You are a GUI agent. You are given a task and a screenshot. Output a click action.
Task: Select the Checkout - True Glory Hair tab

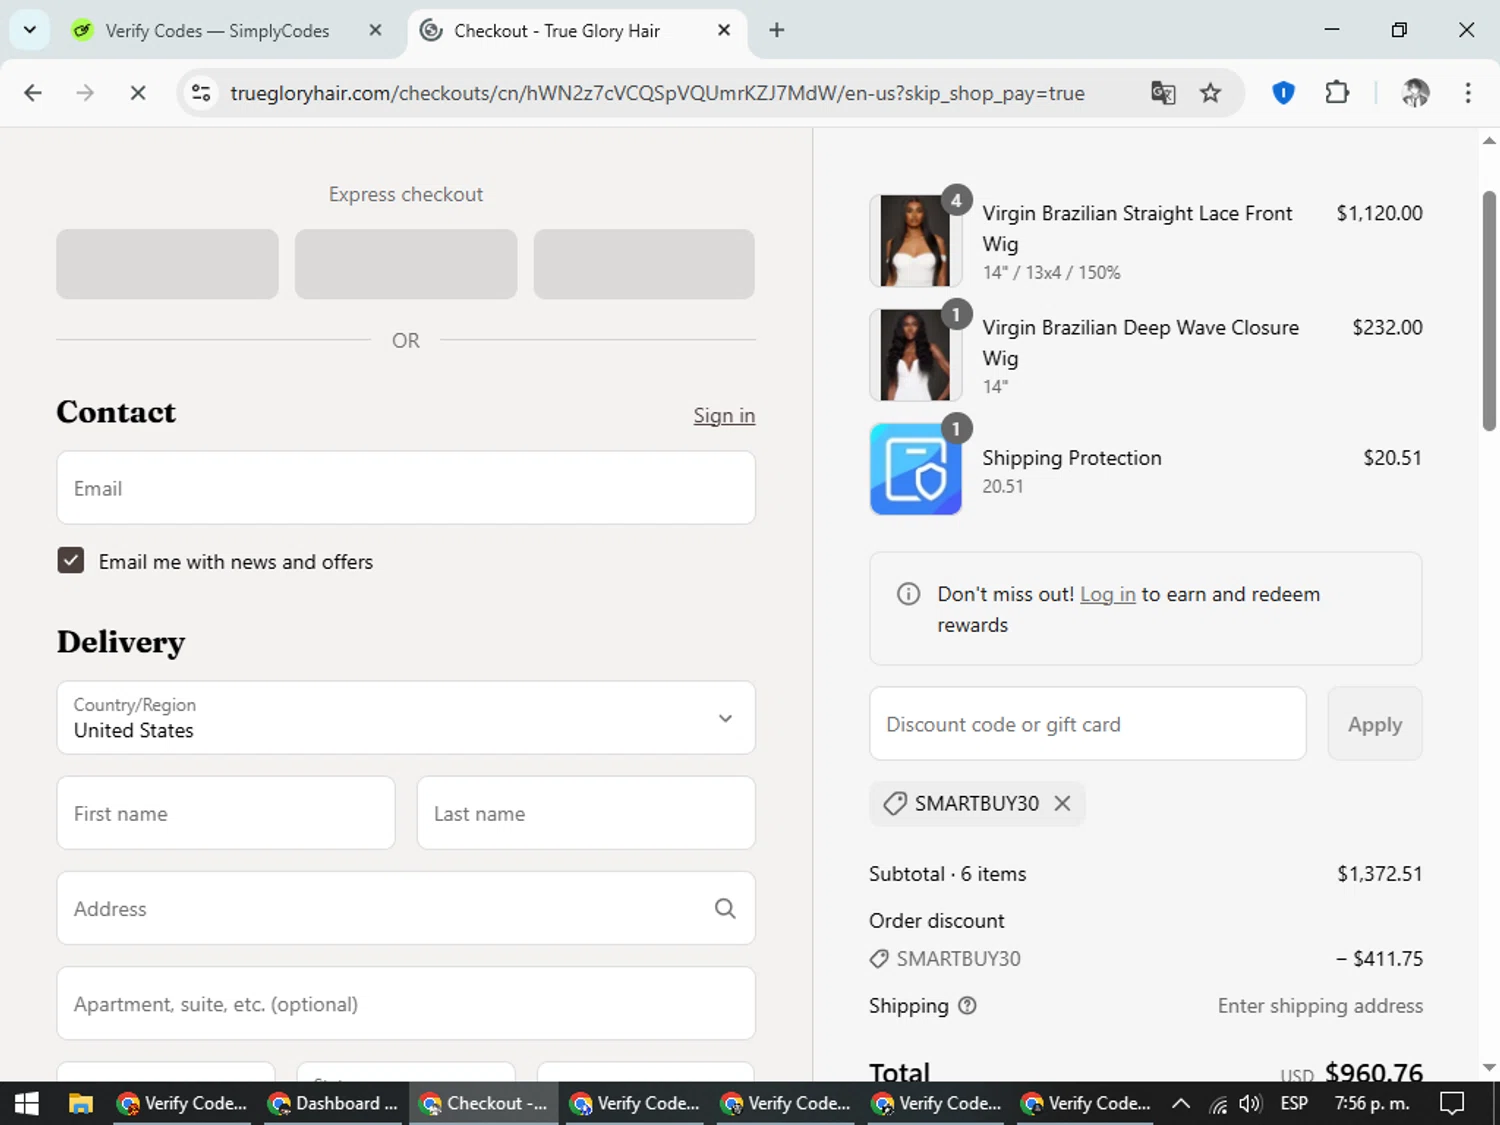(x=557, y=31)
